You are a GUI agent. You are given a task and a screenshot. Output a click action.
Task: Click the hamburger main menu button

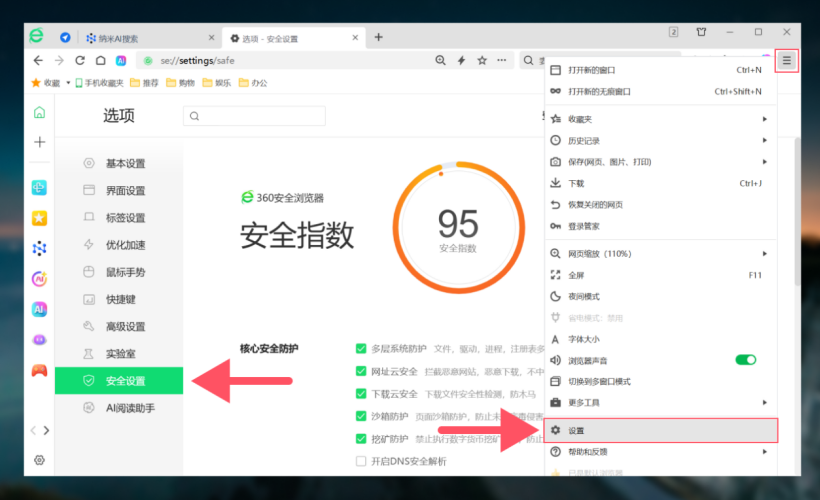point(786,60)
